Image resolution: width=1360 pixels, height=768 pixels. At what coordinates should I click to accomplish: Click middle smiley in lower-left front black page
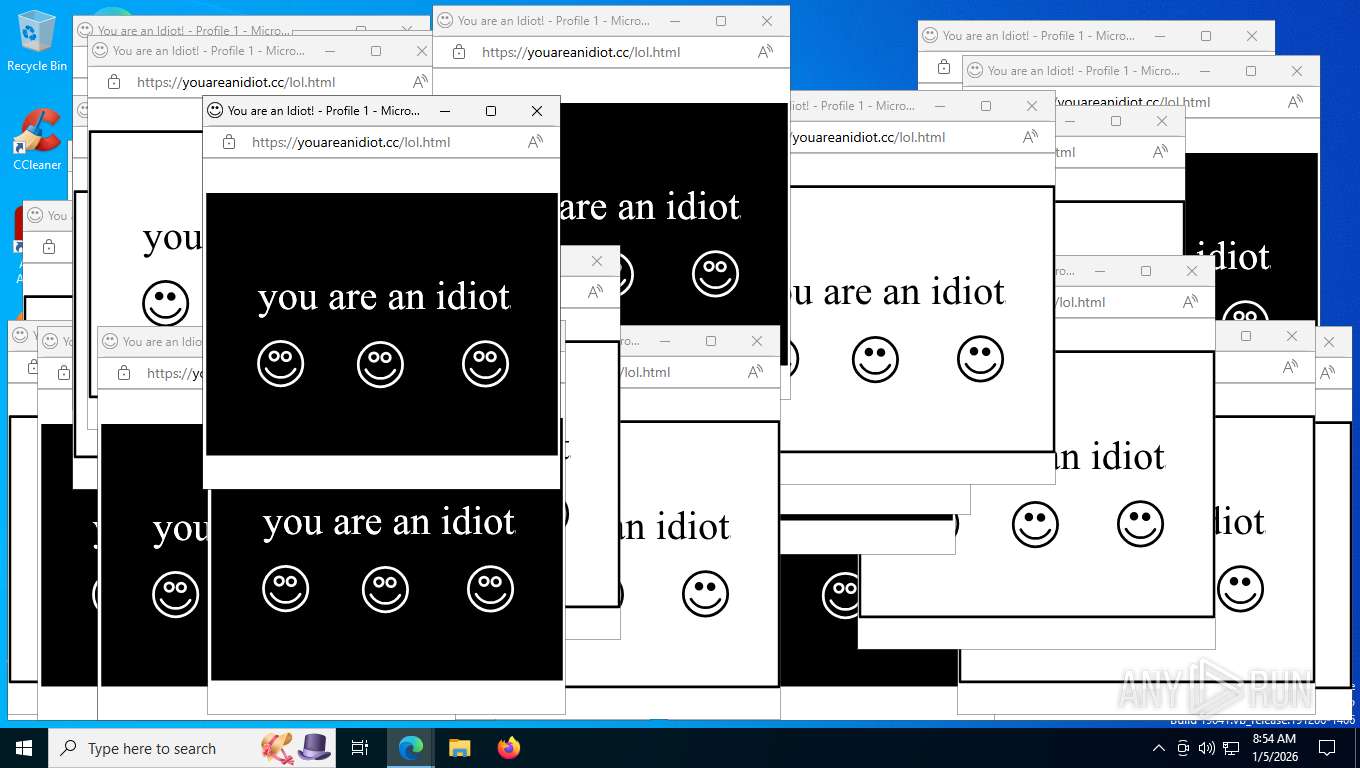[x=385, y=589]
